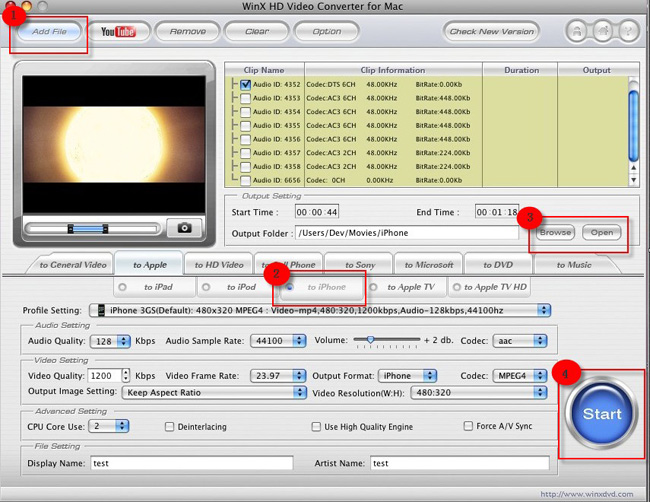Click the Video Quality 1200 field

(104, 376)
